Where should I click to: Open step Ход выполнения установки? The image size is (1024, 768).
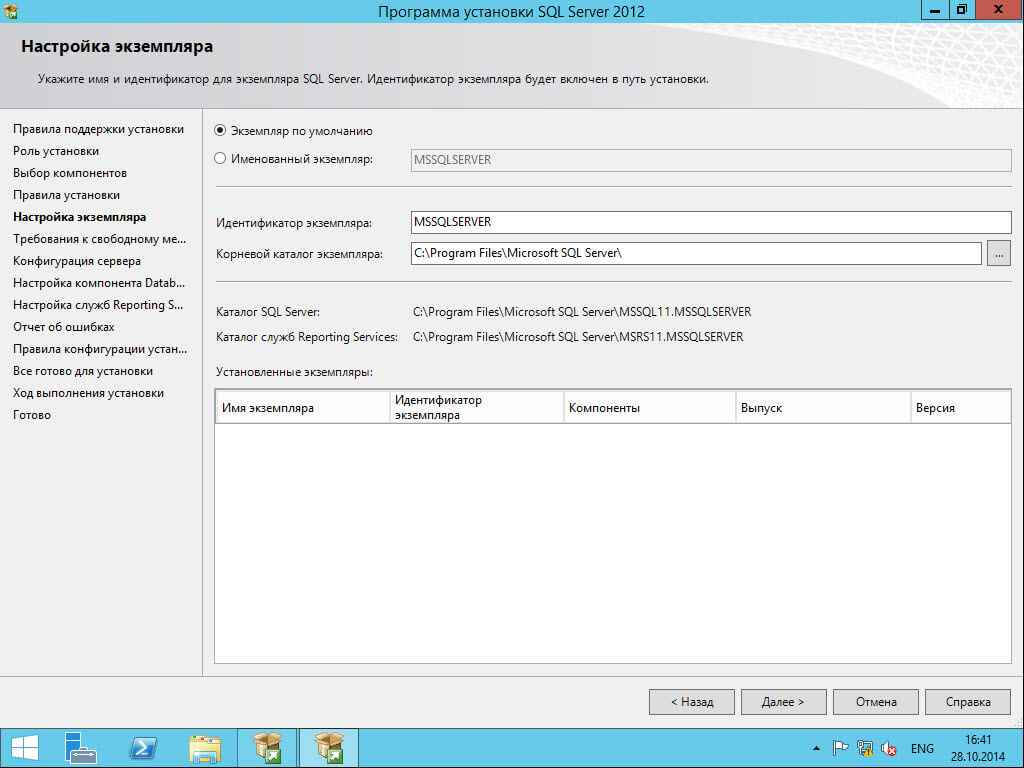(x=89, y=393)
